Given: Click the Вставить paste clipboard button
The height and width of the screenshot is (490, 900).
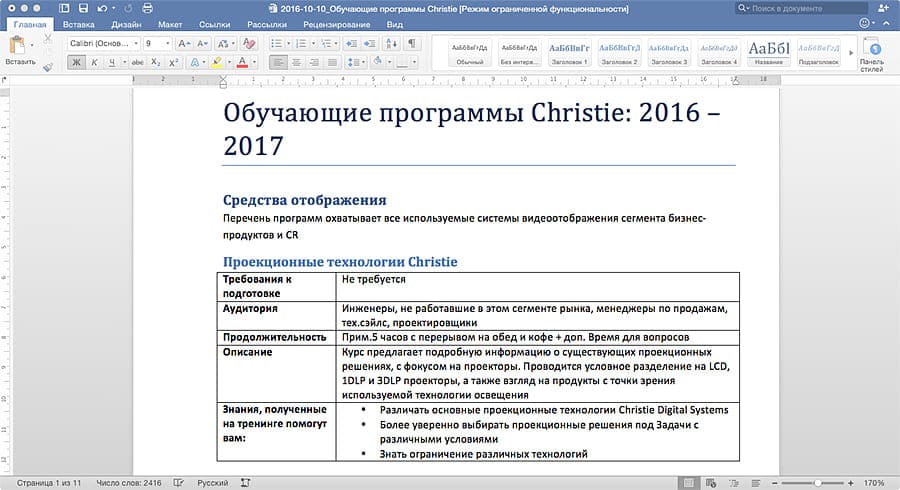Looking at the screenshot, I should coord(19,50).
